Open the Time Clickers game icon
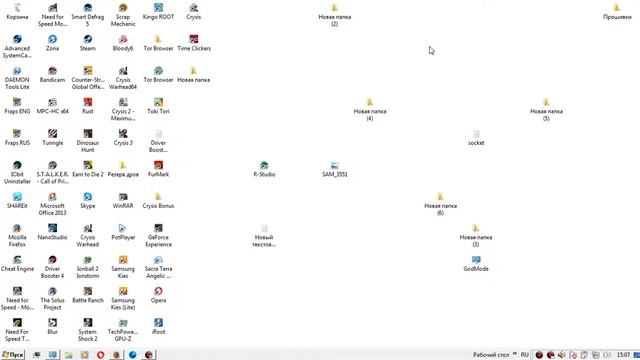This screenshot has width=640, height=360. pos(194,43)
